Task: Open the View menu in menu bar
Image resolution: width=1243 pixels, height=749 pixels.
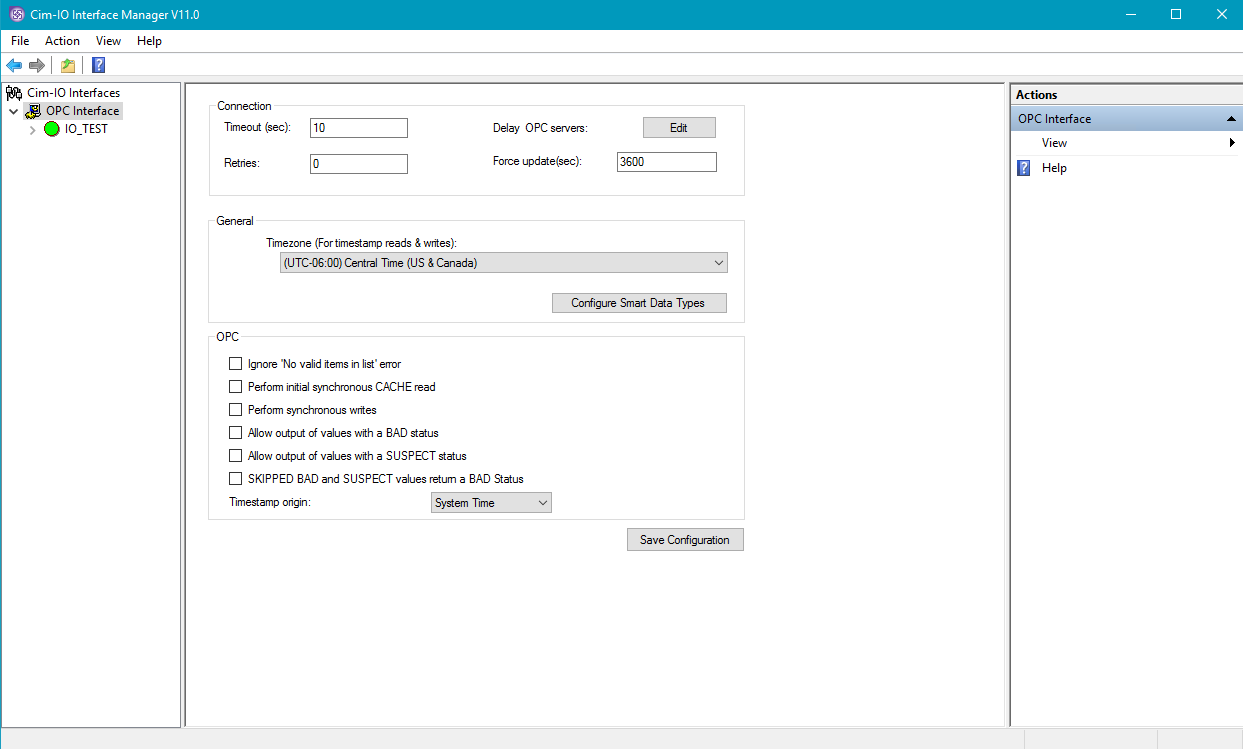Action: (x=108, y=41)
